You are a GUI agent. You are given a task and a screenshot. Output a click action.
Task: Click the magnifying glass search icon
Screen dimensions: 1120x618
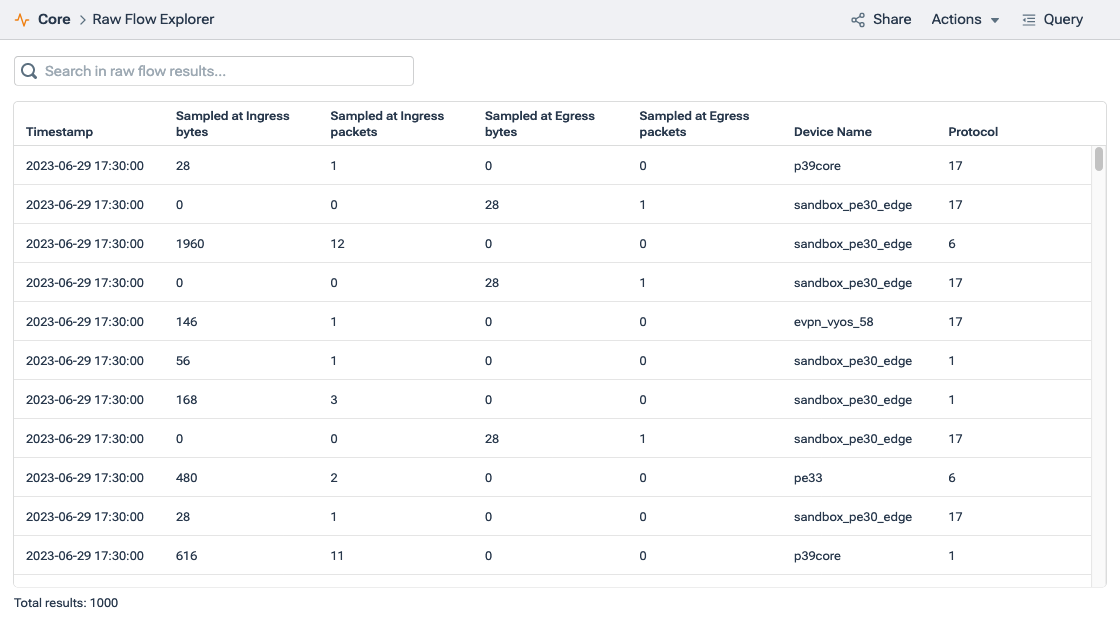pos(31,70)
